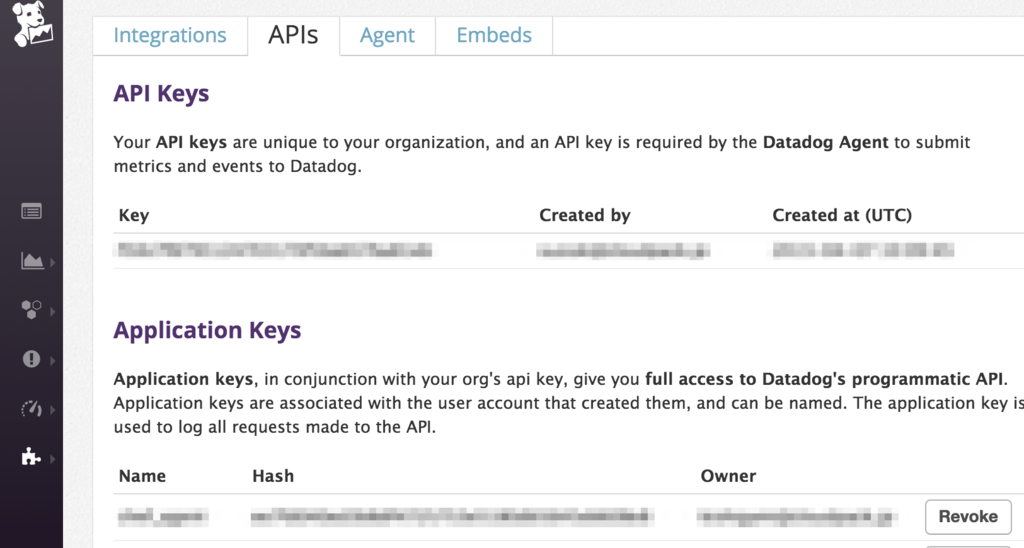Click the blurred application key owner
This screenshot has height=548, width=1024.
(x=796, y=517)
